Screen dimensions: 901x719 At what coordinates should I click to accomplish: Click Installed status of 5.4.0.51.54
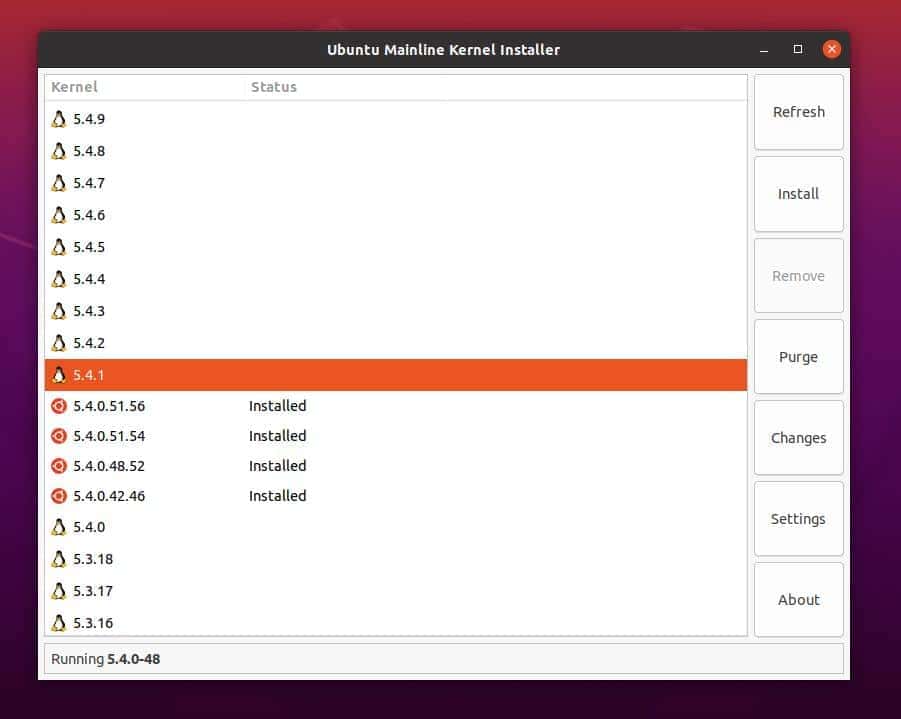[278, 436]
